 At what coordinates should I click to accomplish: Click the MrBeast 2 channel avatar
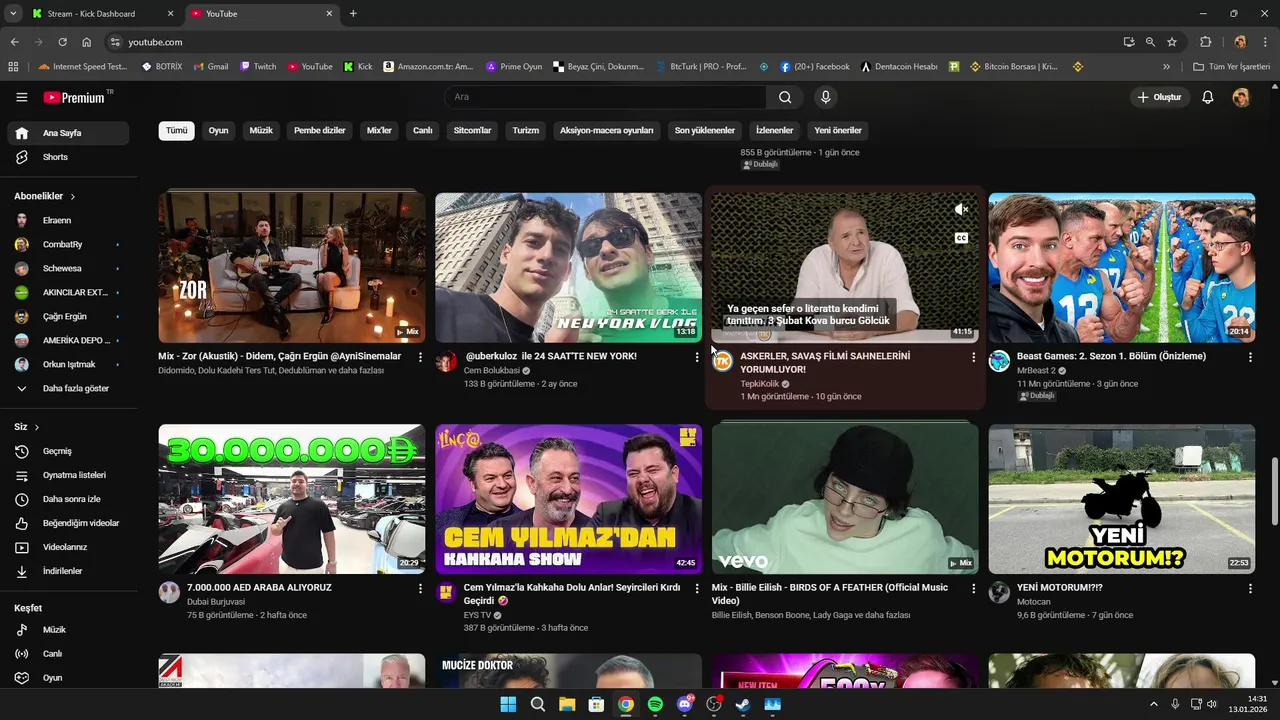click(999, 361)
